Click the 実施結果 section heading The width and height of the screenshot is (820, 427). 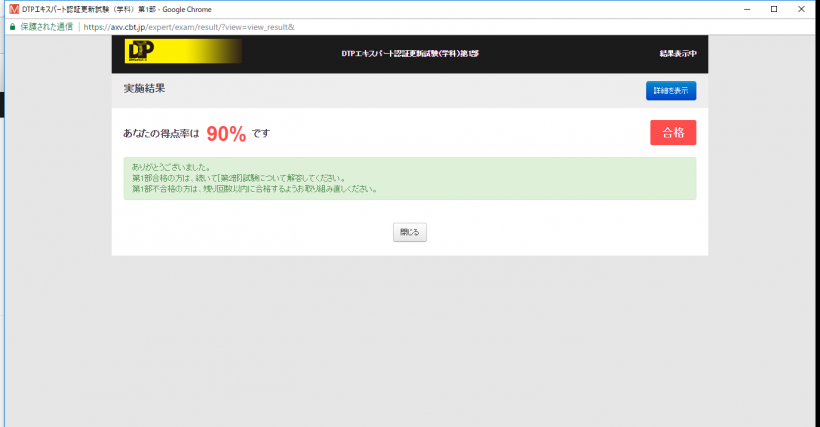[144, 89]
